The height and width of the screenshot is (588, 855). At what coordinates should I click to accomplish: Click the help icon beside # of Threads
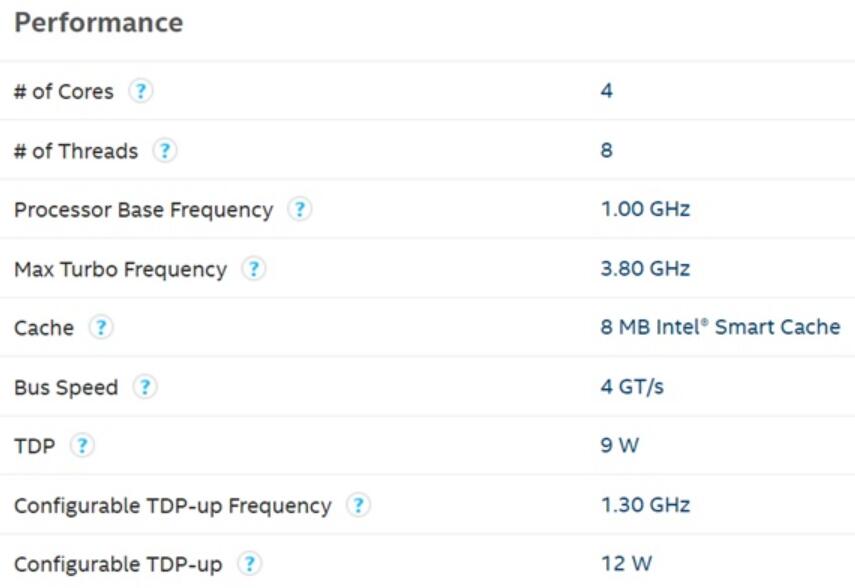click(x=167, y=150)
